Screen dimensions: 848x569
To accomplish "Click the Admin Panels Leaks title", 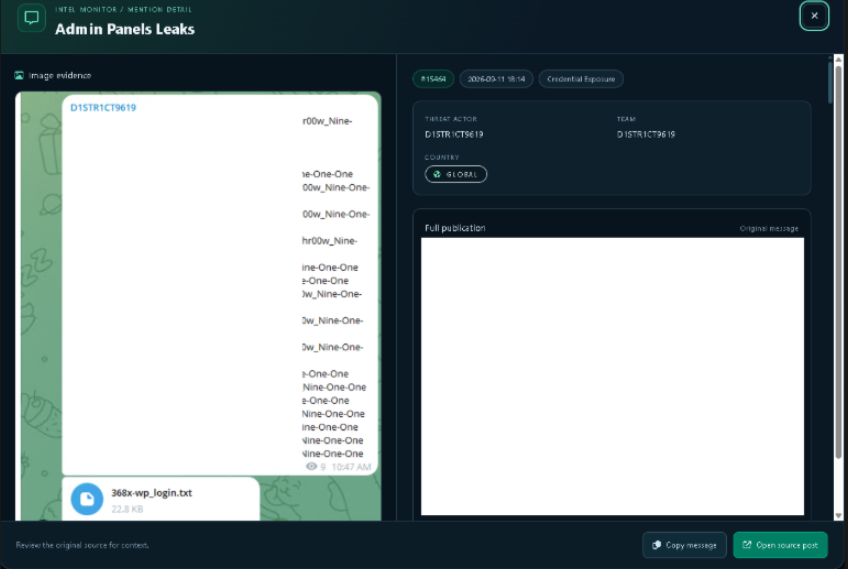I will point(125,29).
